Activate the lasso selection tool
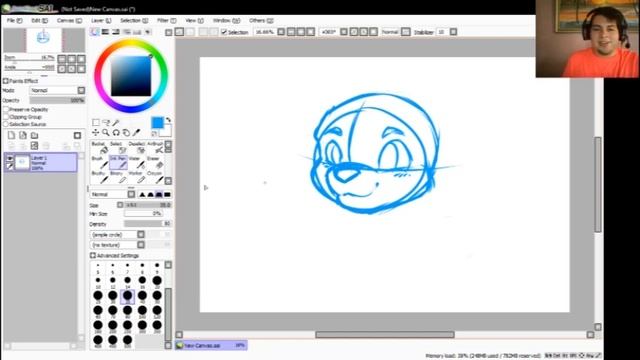This screenshot has height=360, width=640. (x=106, y=122)
